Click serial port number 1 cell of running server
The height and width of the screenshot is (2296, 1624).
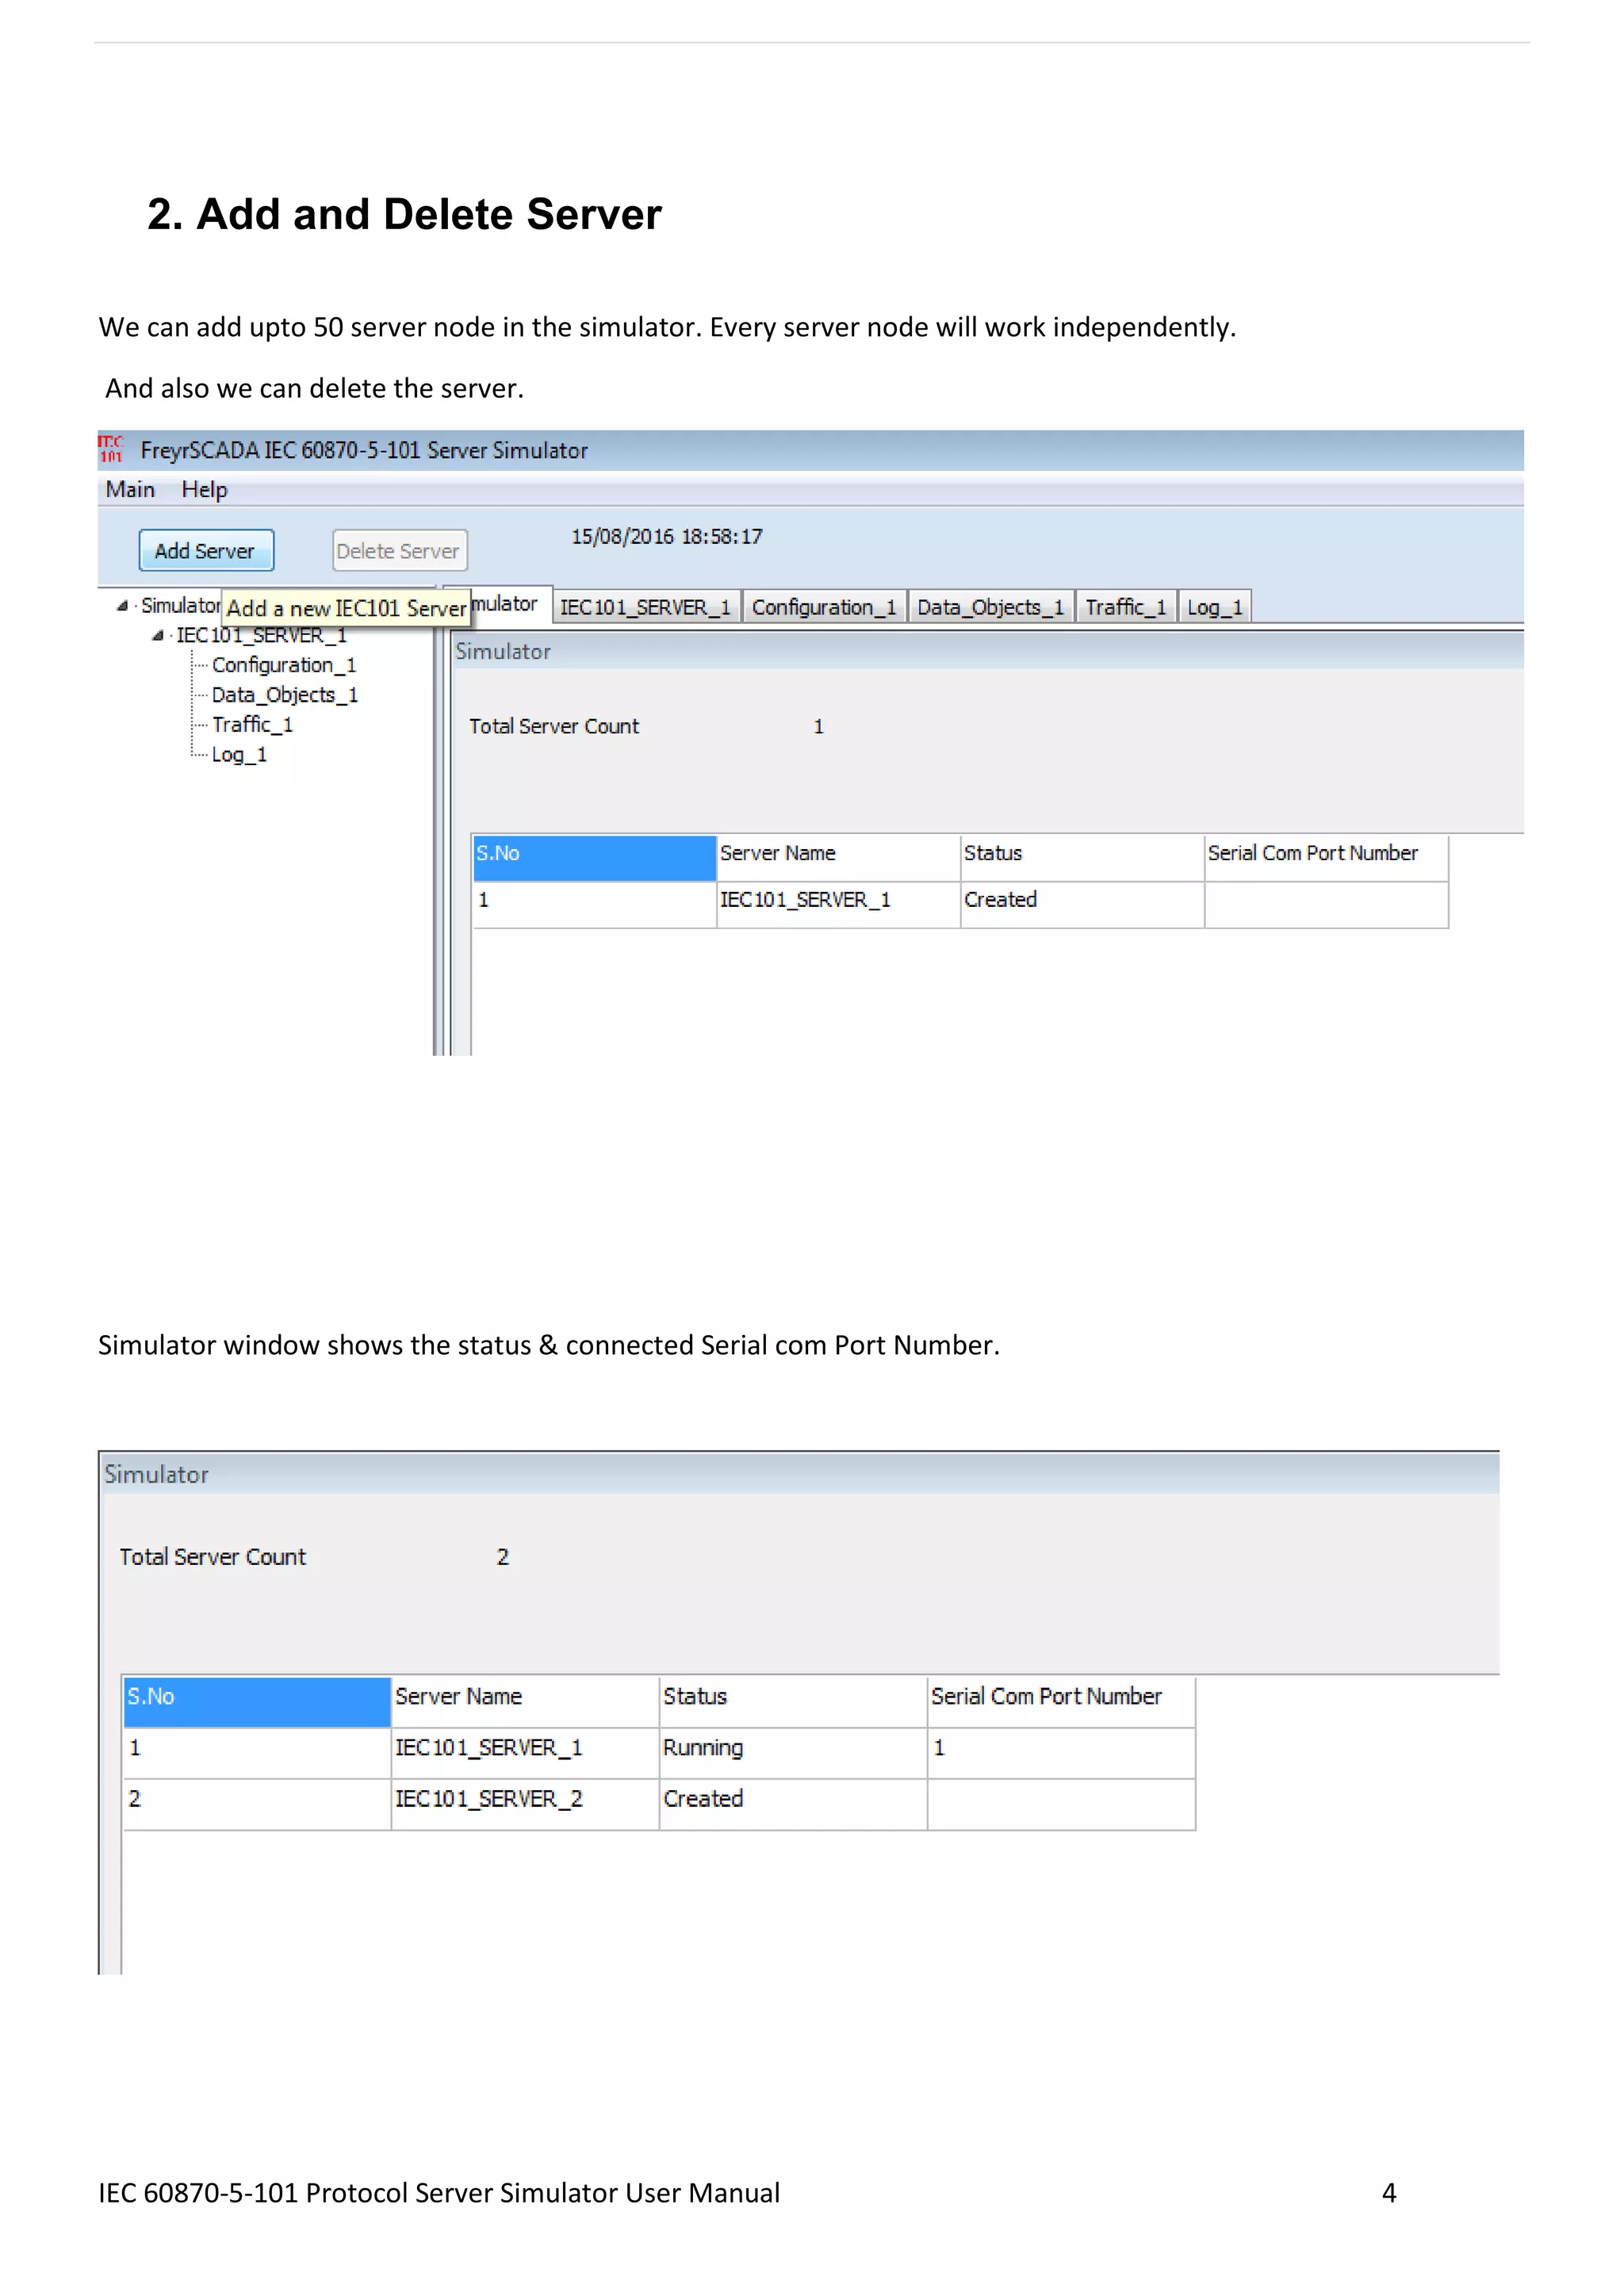click(x=1061, y=1753)
